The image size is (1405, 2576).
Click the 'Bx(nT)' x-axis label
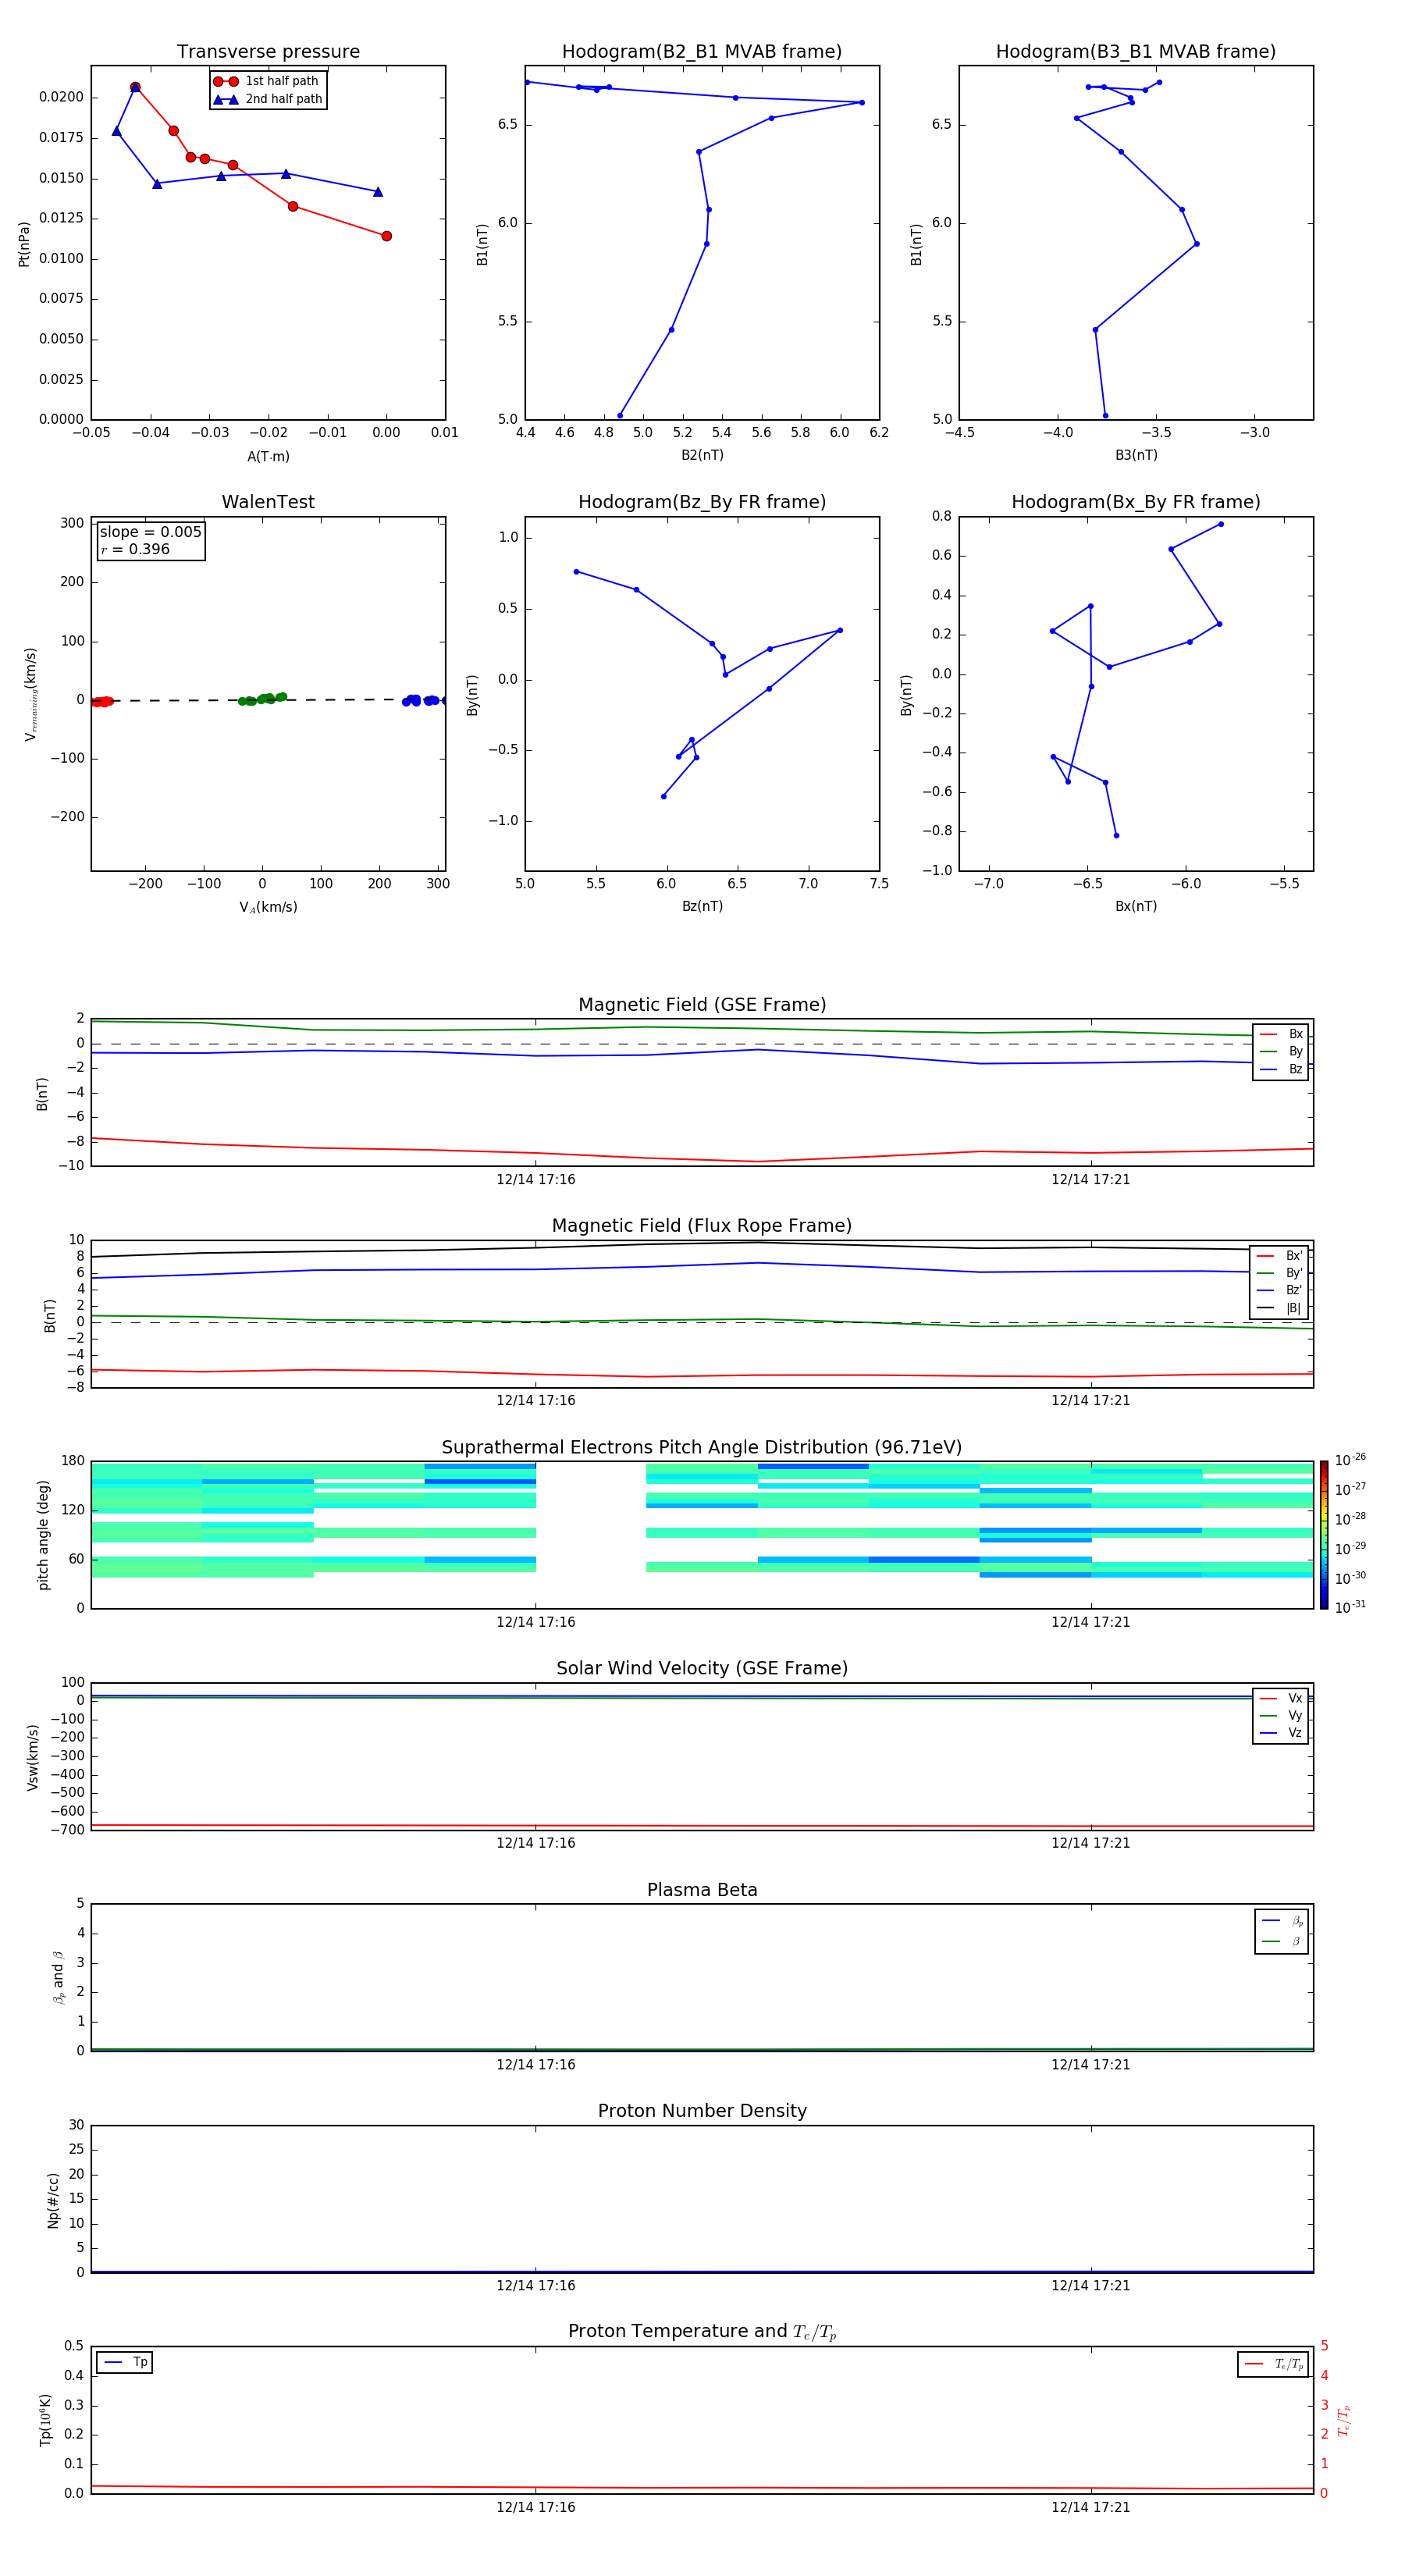(x=1136, y=906)
